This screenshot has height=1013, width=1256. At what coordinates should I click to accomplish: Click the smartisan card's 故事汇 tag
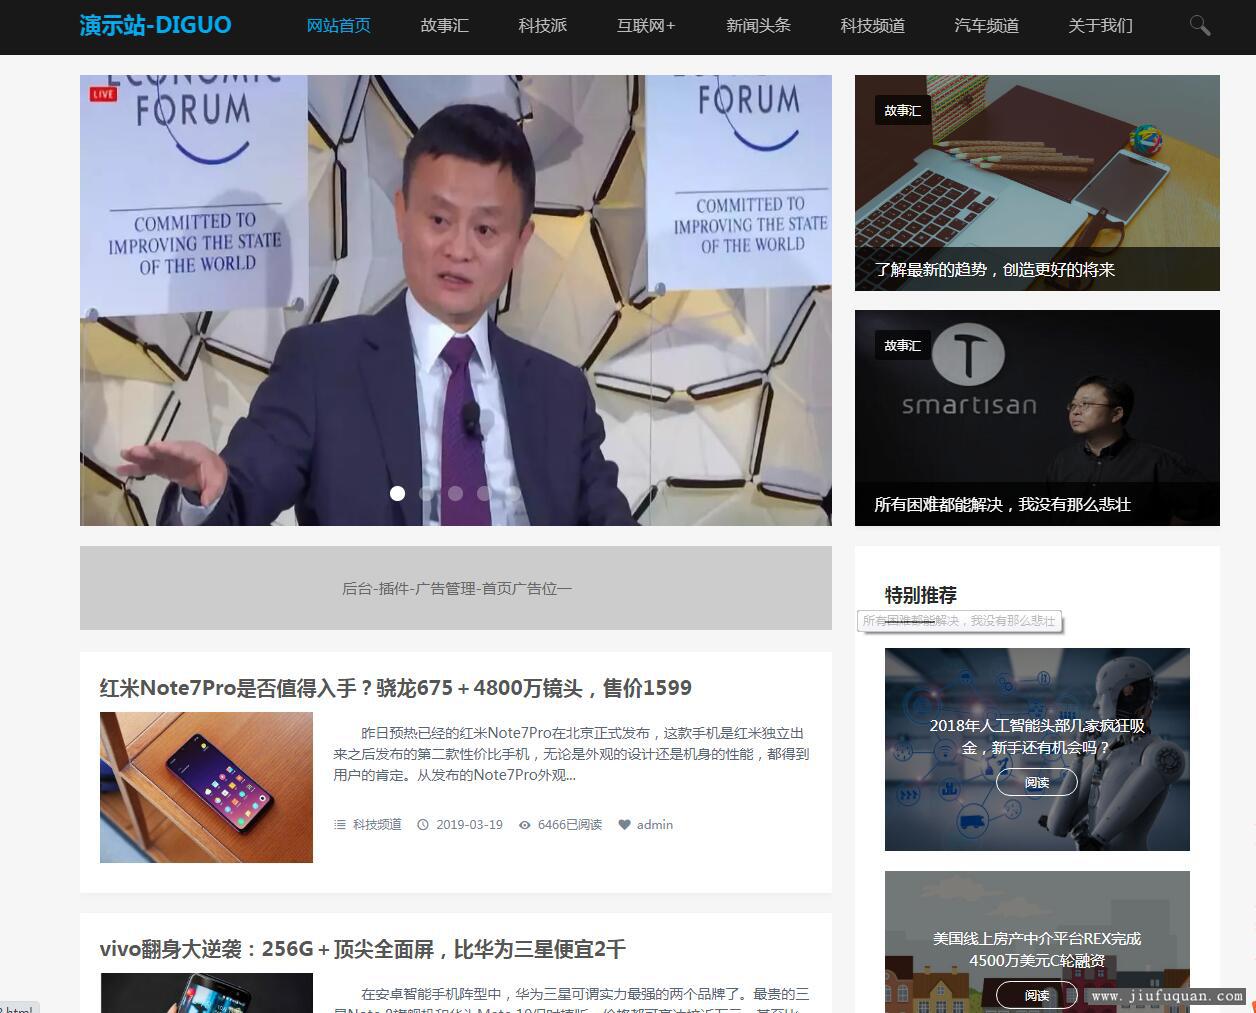coord(902,345)
